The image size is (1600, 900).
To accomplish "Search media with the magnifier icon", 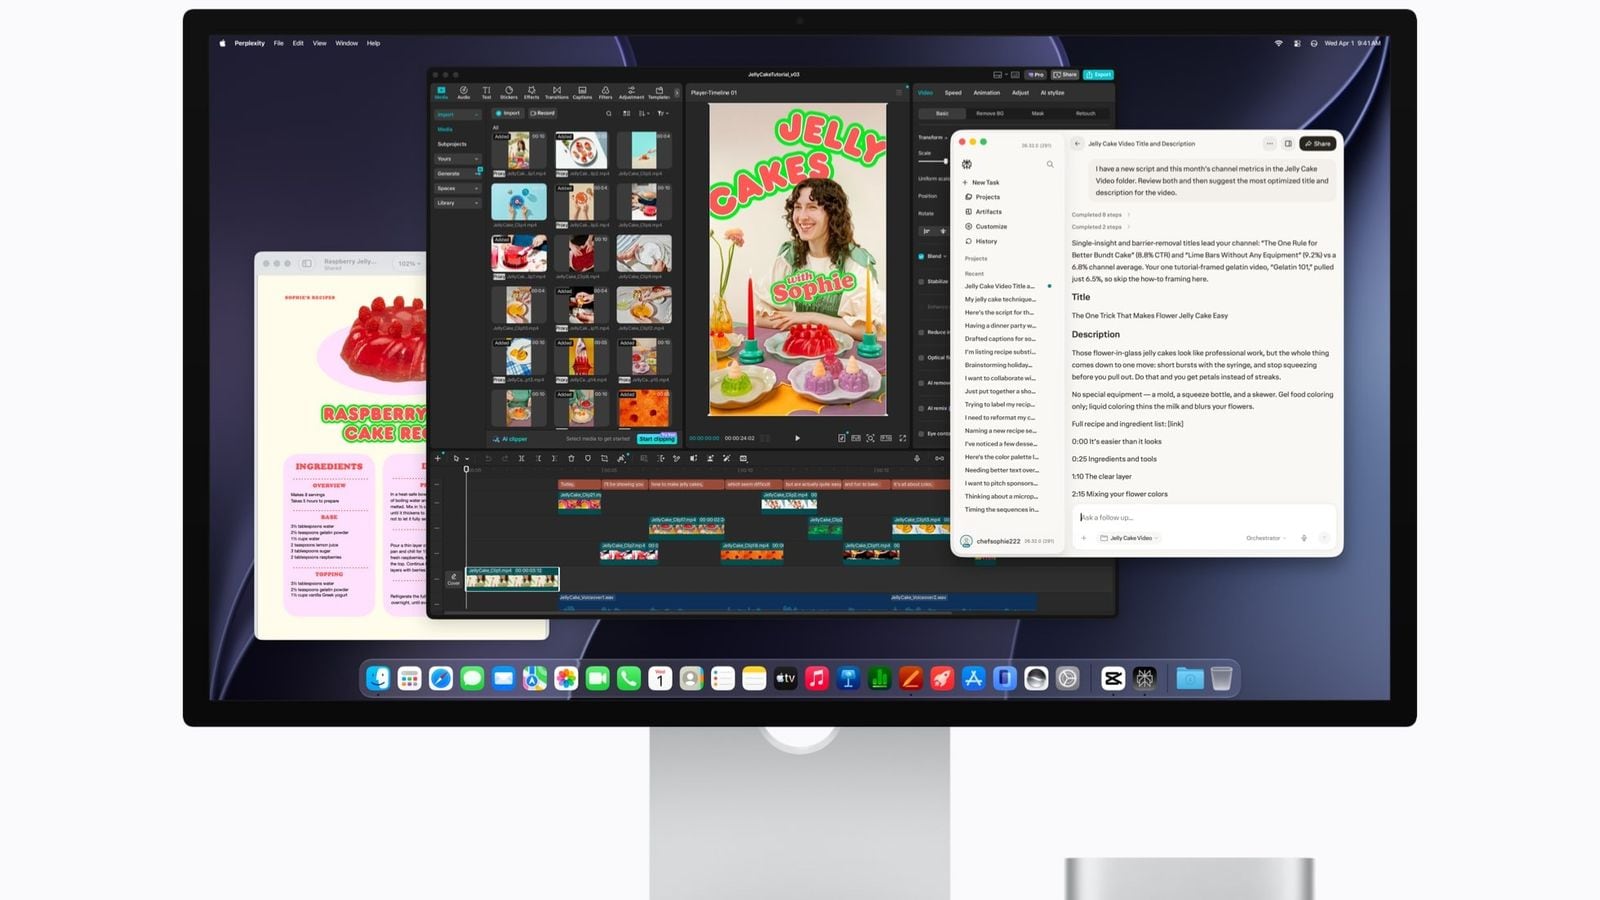I will pyautogui.click(x=608, y=113).
